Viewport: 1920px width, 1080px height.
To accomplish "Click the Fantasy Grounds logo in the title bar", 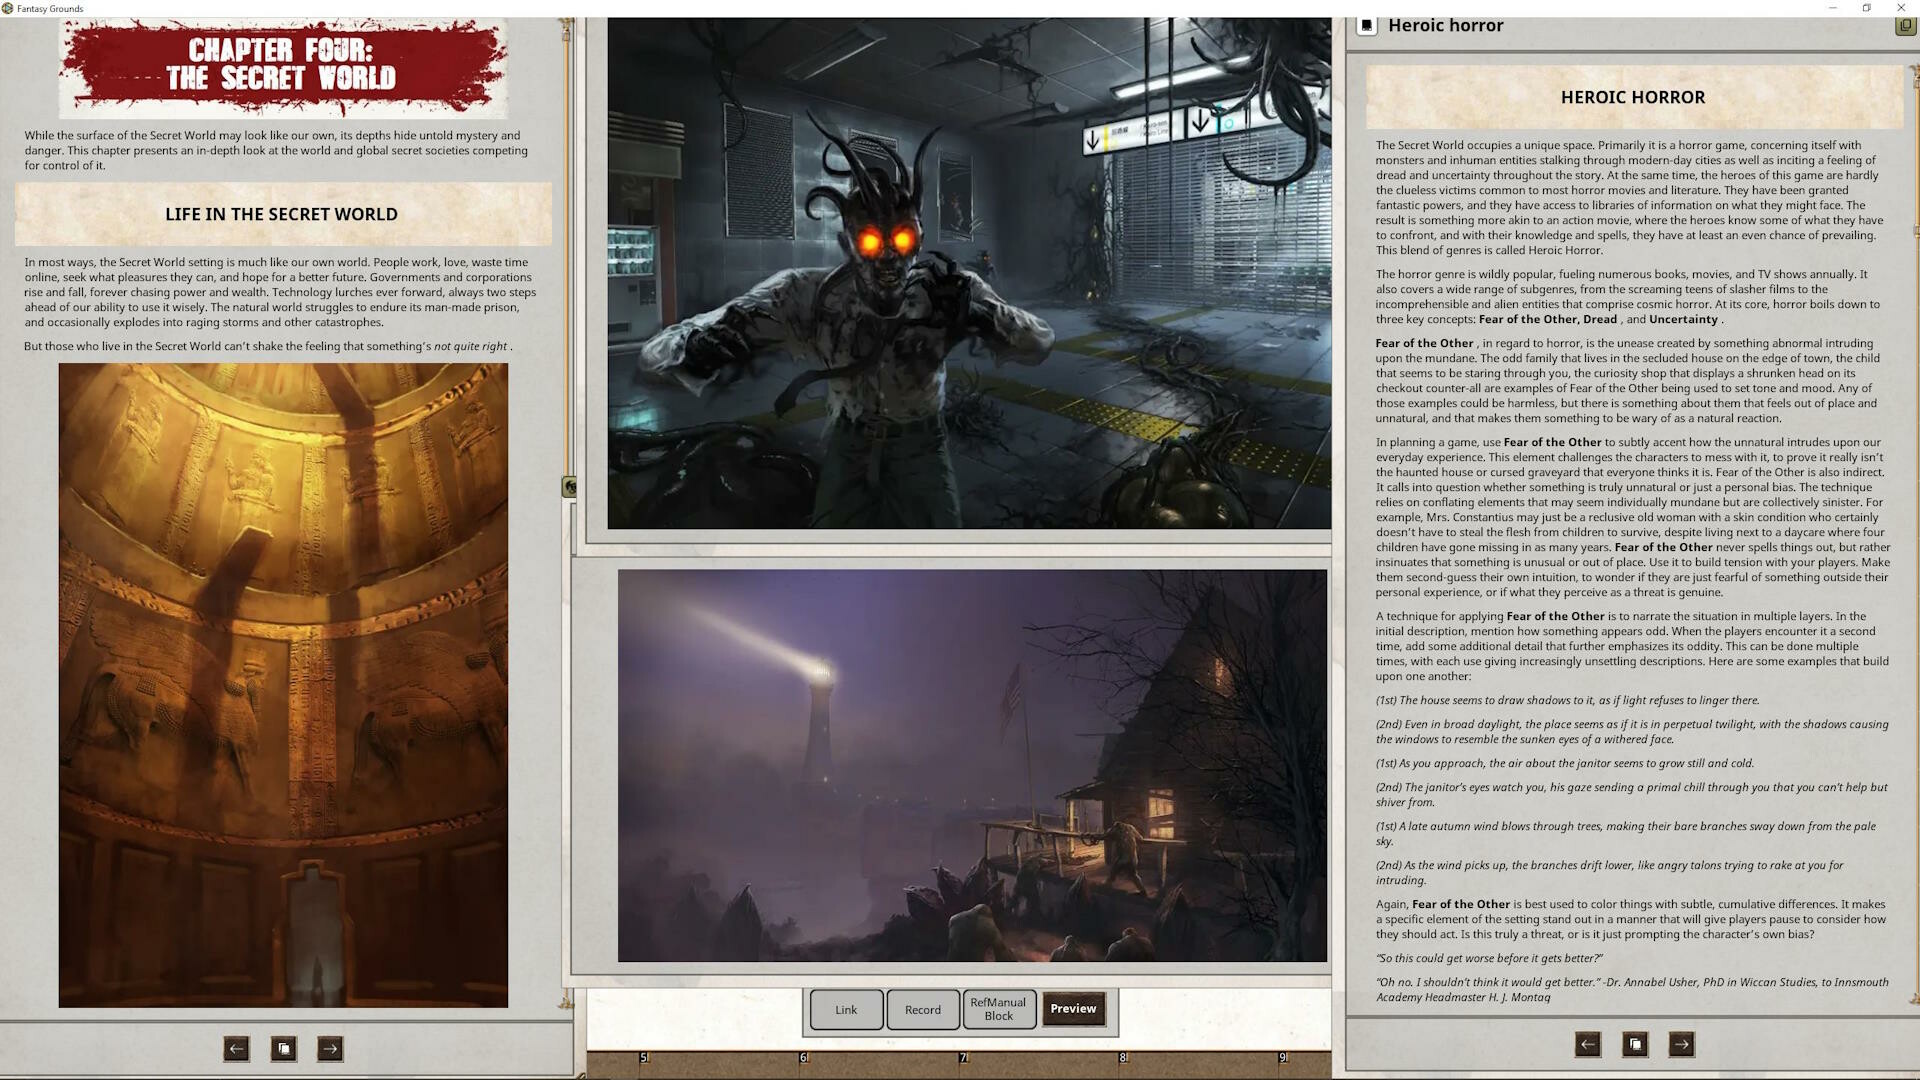I will (8, 8).
